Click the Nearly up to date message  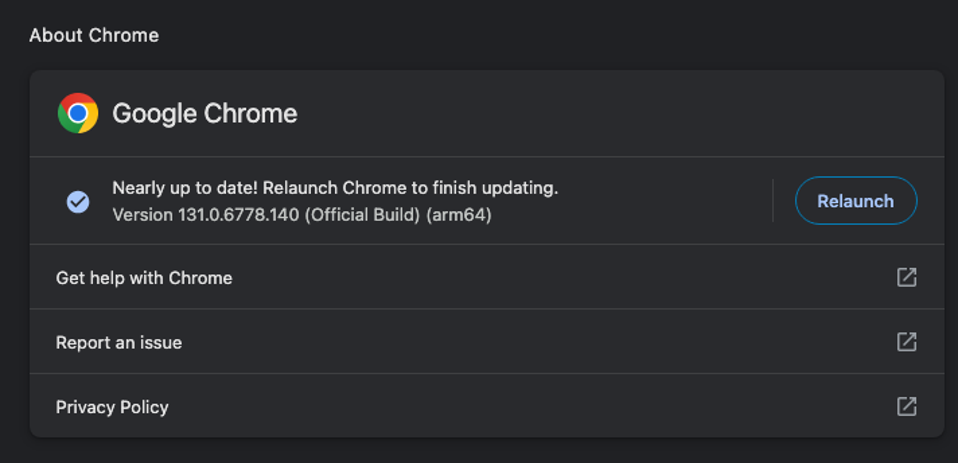click(185, 188)
